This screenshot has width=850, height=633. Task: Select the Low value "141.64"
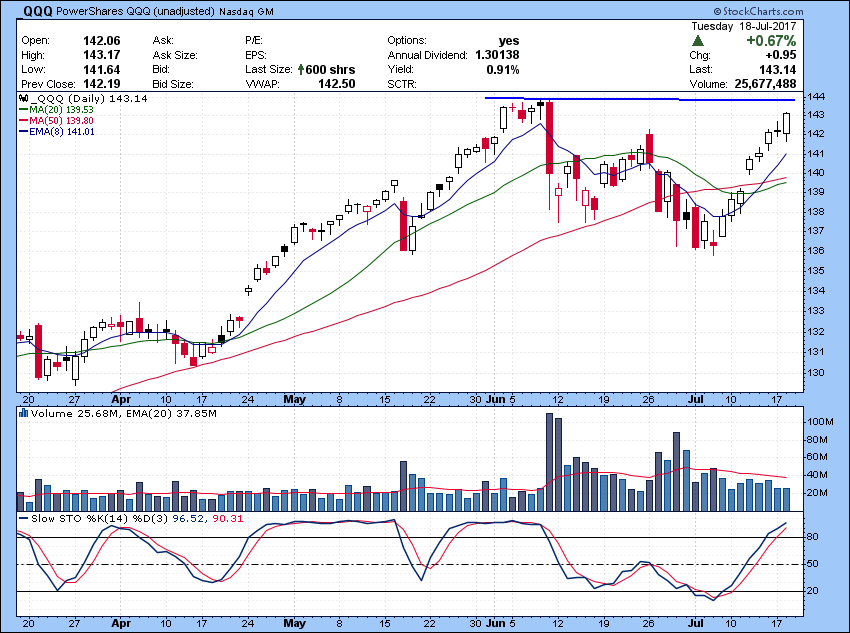click(x=102, y=69)
